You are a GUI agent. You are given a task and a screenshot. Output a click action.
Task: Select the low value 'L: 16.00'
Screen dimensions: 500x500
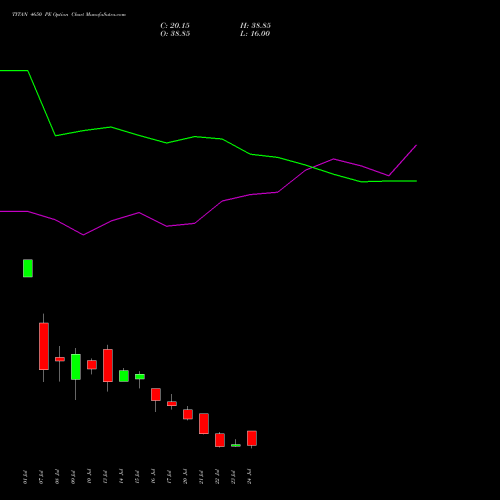point(255,34)
